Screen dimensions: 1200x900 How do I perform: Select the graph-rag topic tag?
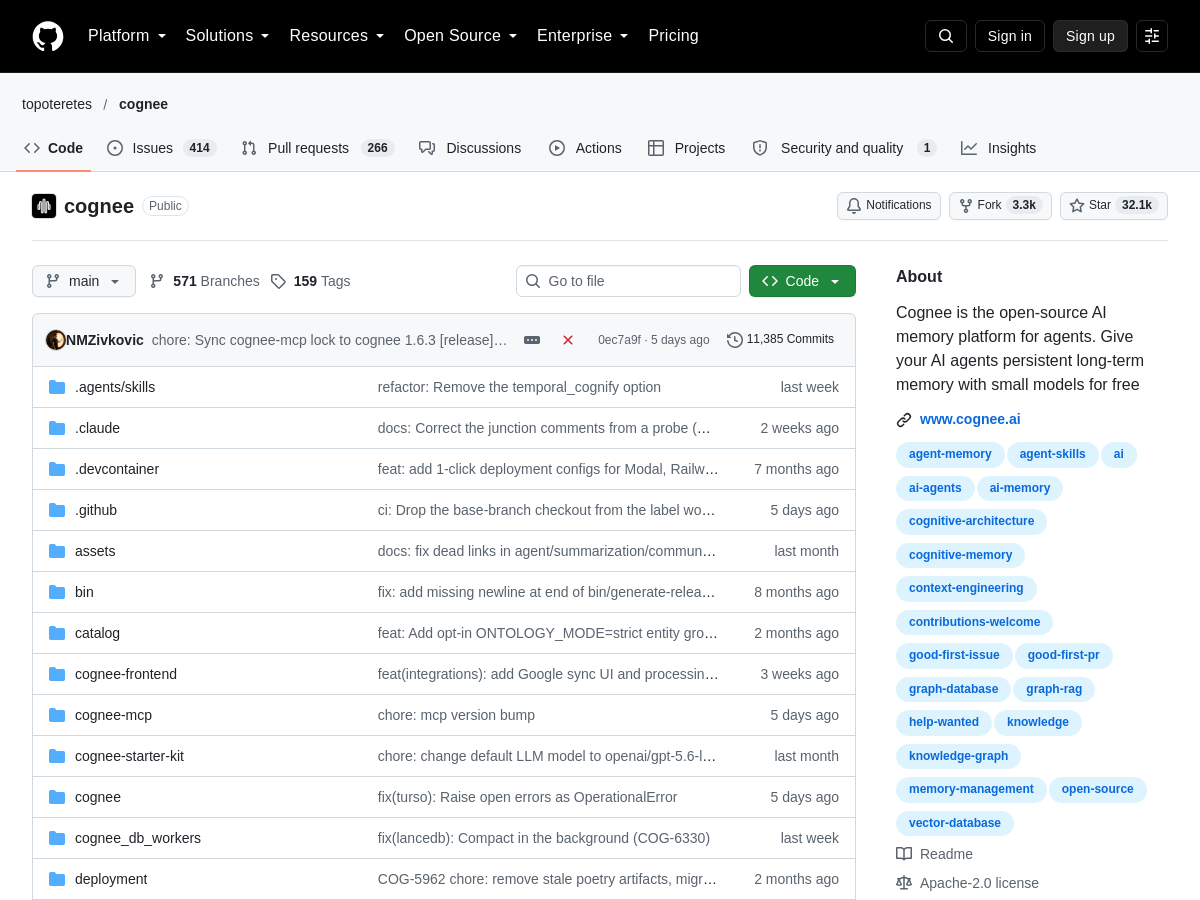[1054, 689]
